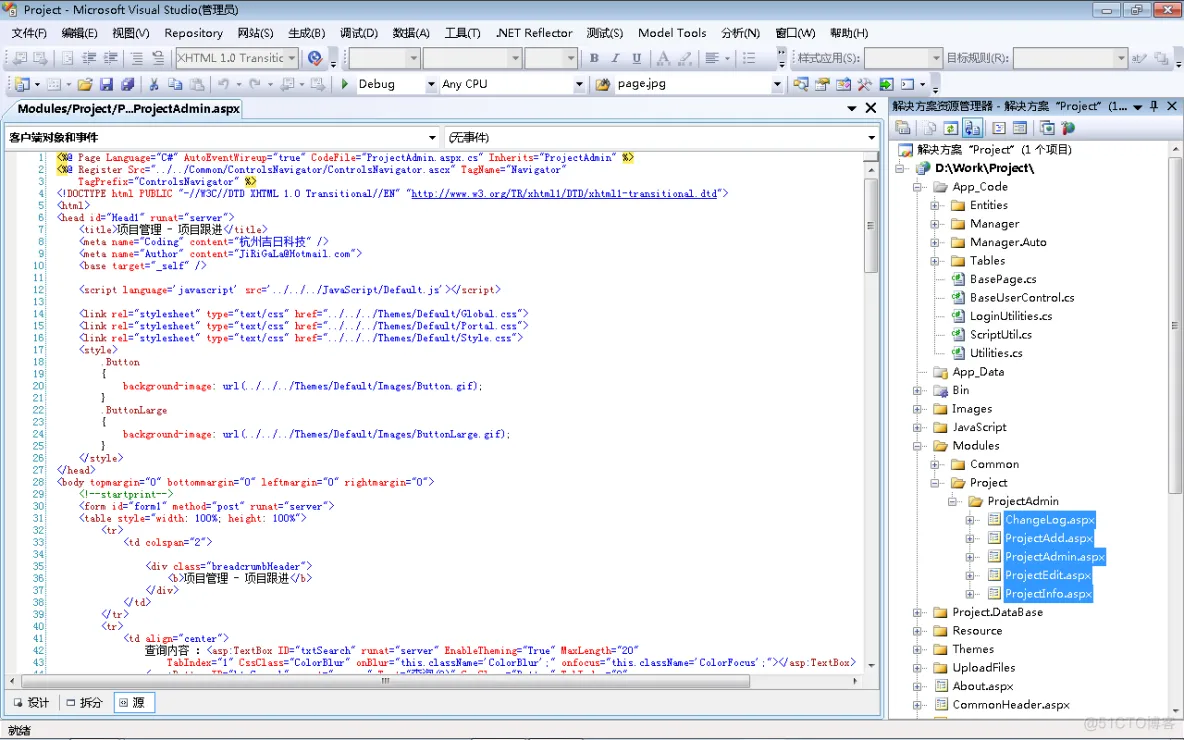Refresh Solution Explorer with green arrows icon
This screenshot has height=740, width=1184.
pos(951,128)
